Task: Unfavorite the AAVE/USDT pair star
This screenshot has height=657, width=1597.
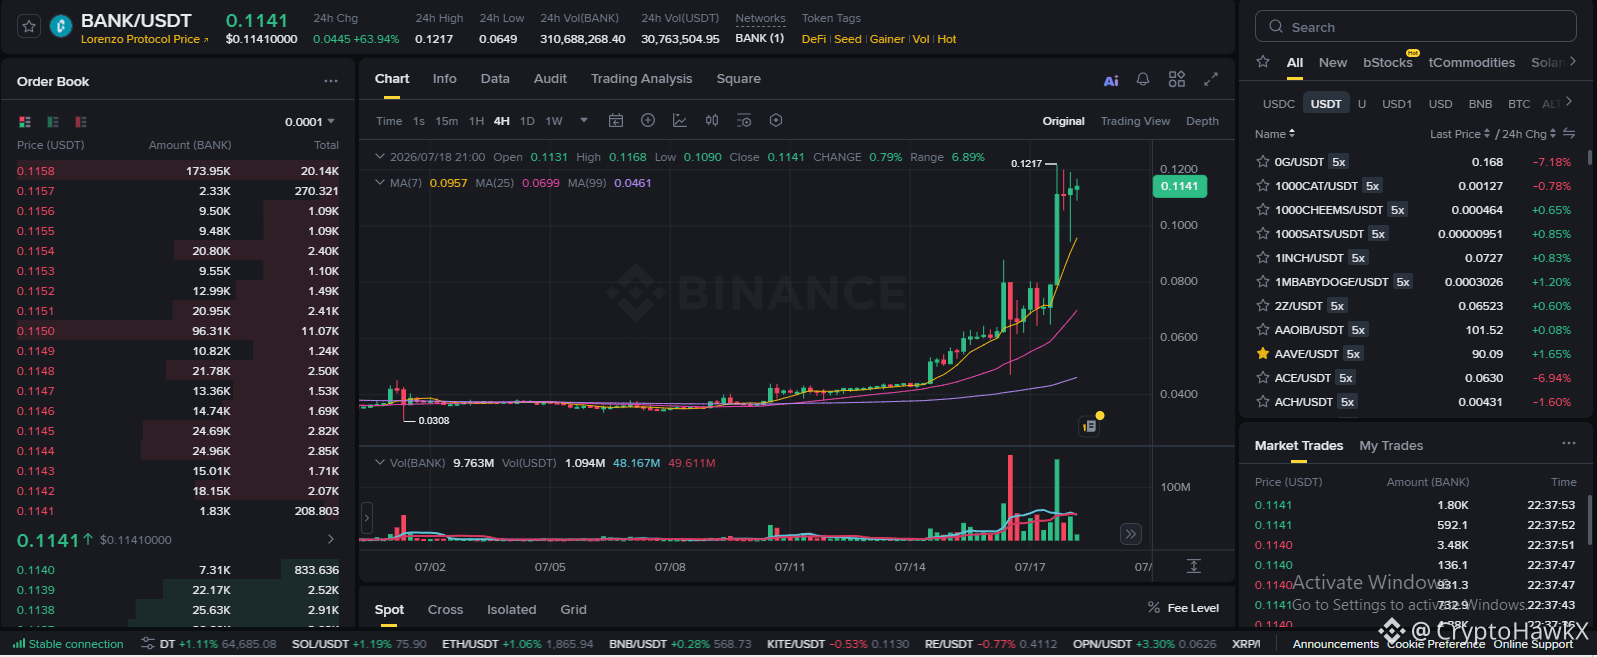Action: pyautogui.click(x=1263, y=353)
